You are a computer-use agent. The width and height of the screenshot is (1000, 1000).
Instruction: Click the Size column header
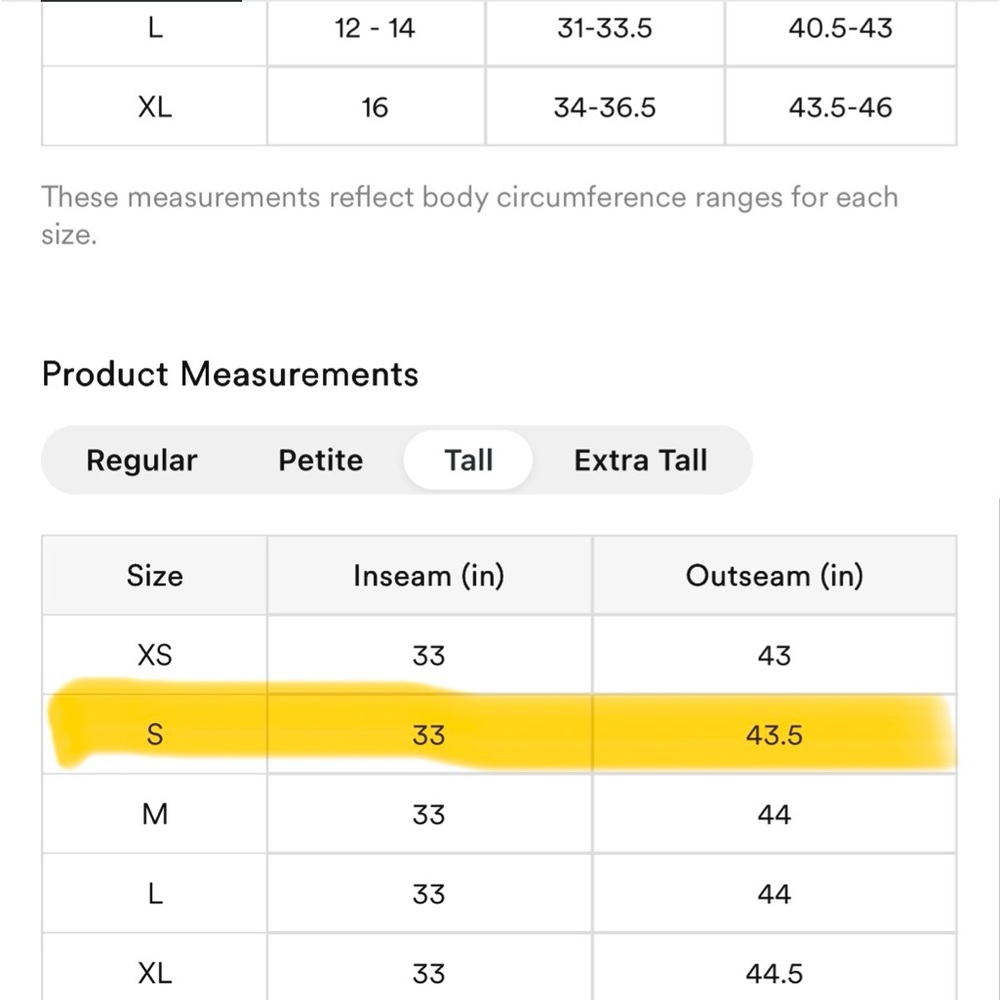click(154, 575)
